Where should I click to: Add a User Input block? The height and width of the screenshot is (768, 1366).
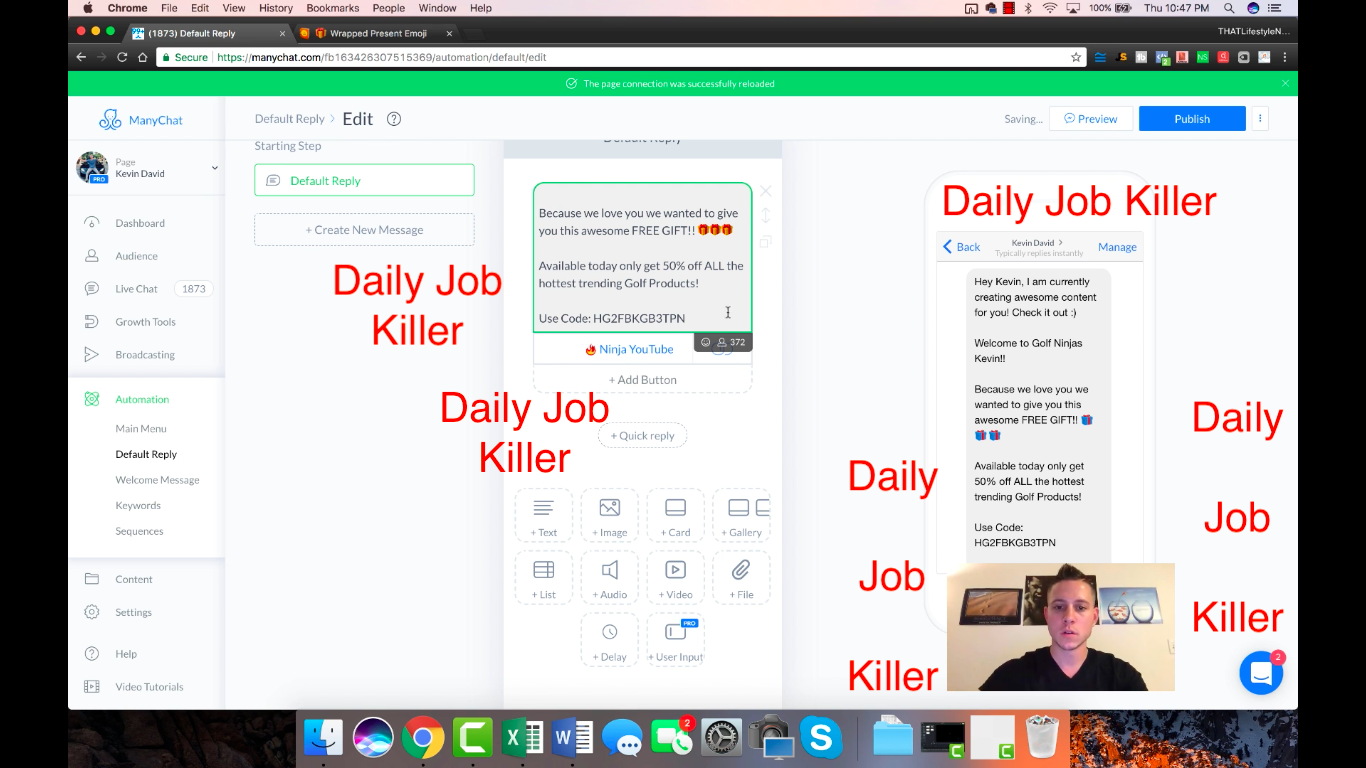676,640
